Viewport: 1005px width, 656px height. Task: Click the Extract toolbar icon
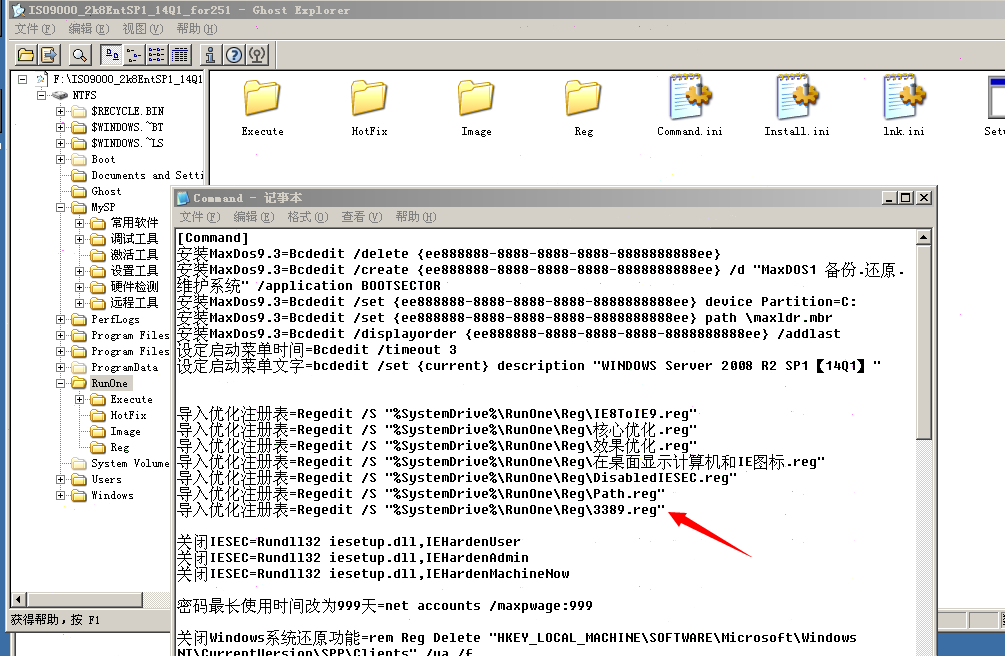(x=49, y=54)
